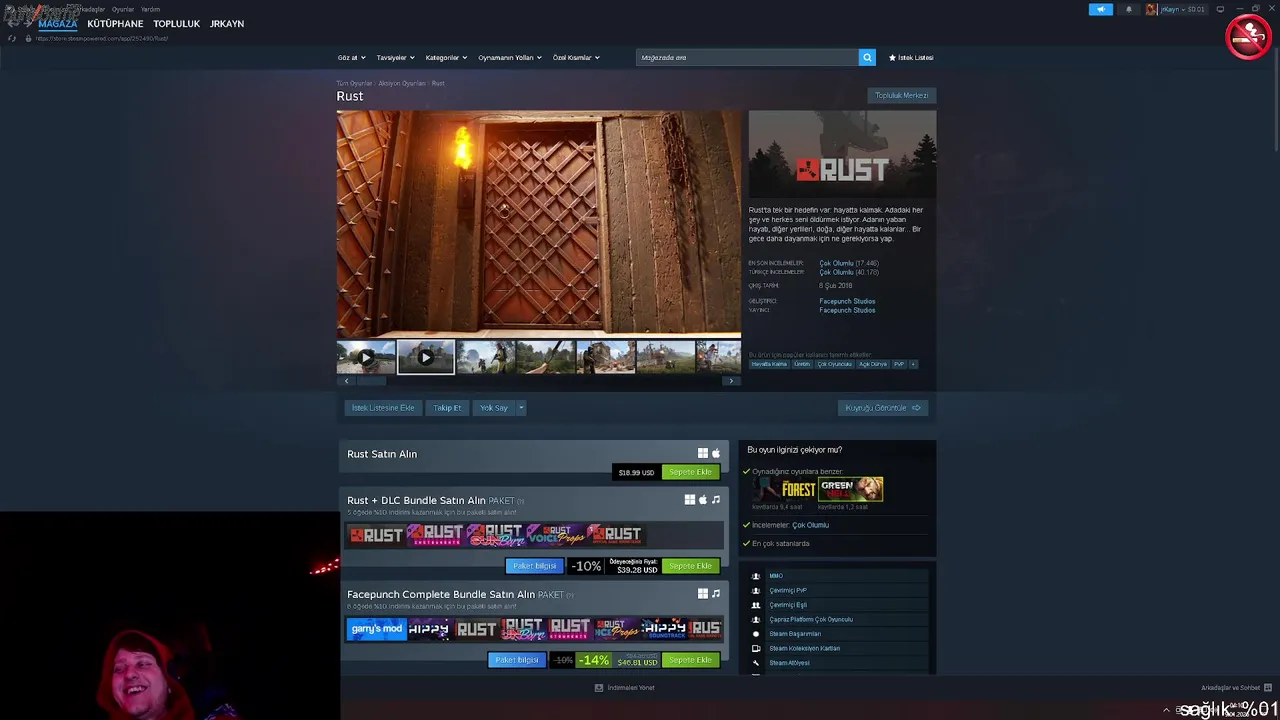Reload the store page

(12, 38)
